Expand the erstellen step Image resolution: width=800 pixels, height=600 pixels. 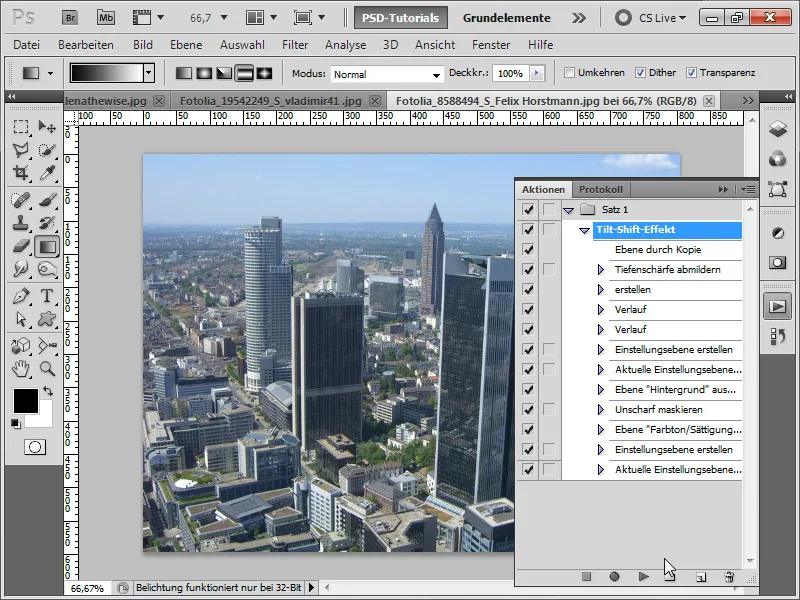601,289
